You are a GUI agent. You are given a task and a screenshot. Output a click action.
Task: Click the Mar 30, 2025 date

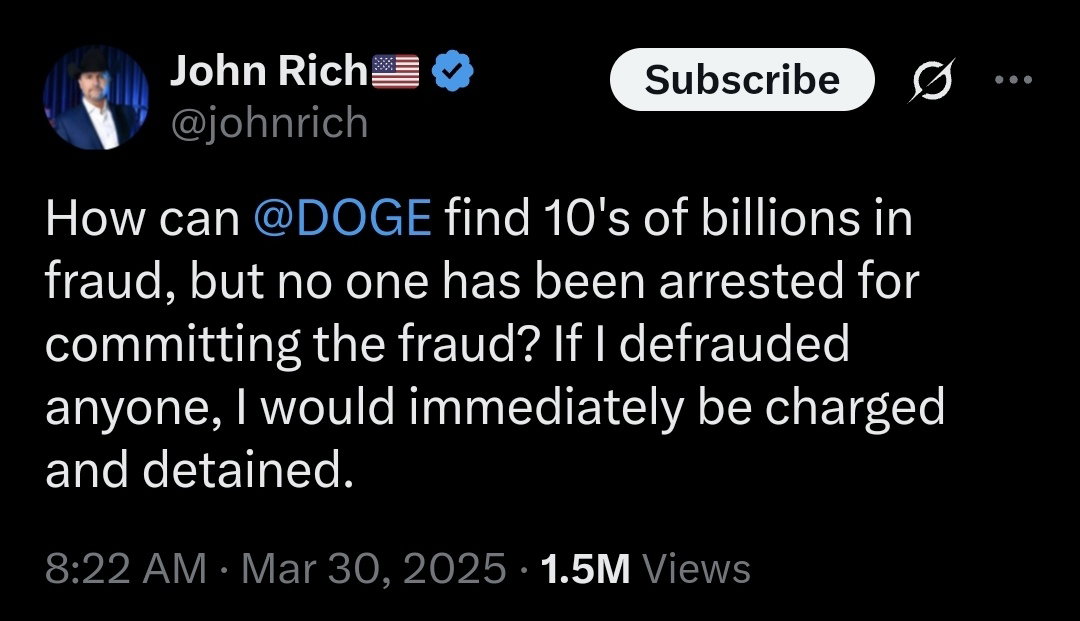click(374, 569)
